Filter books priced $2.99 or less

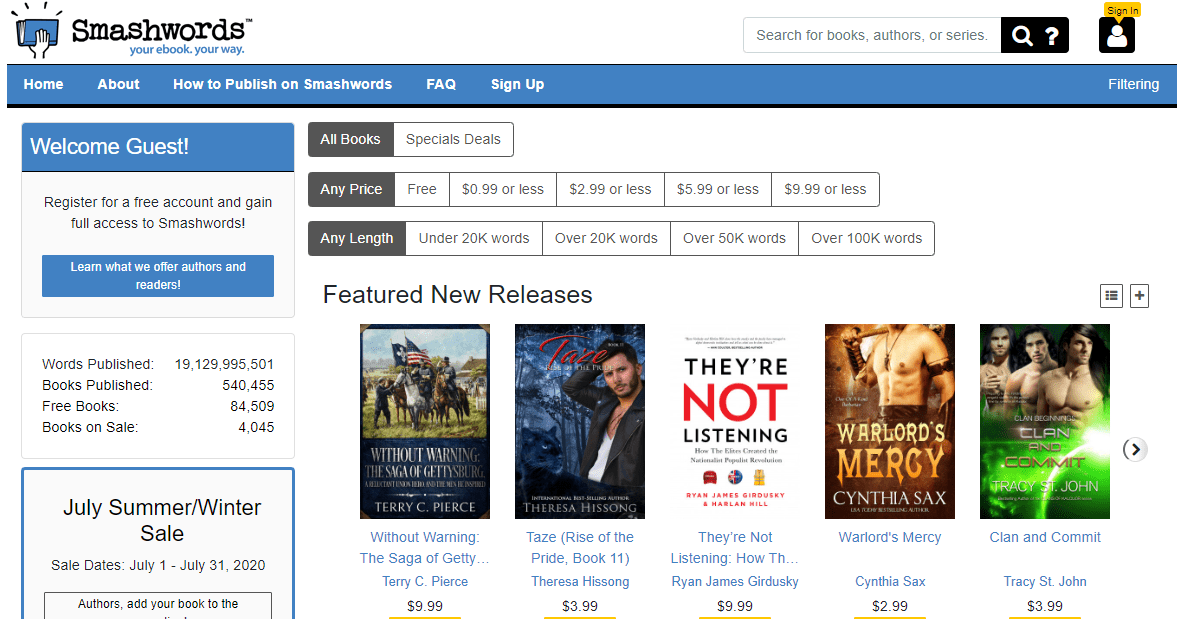(x=609, y=189)
